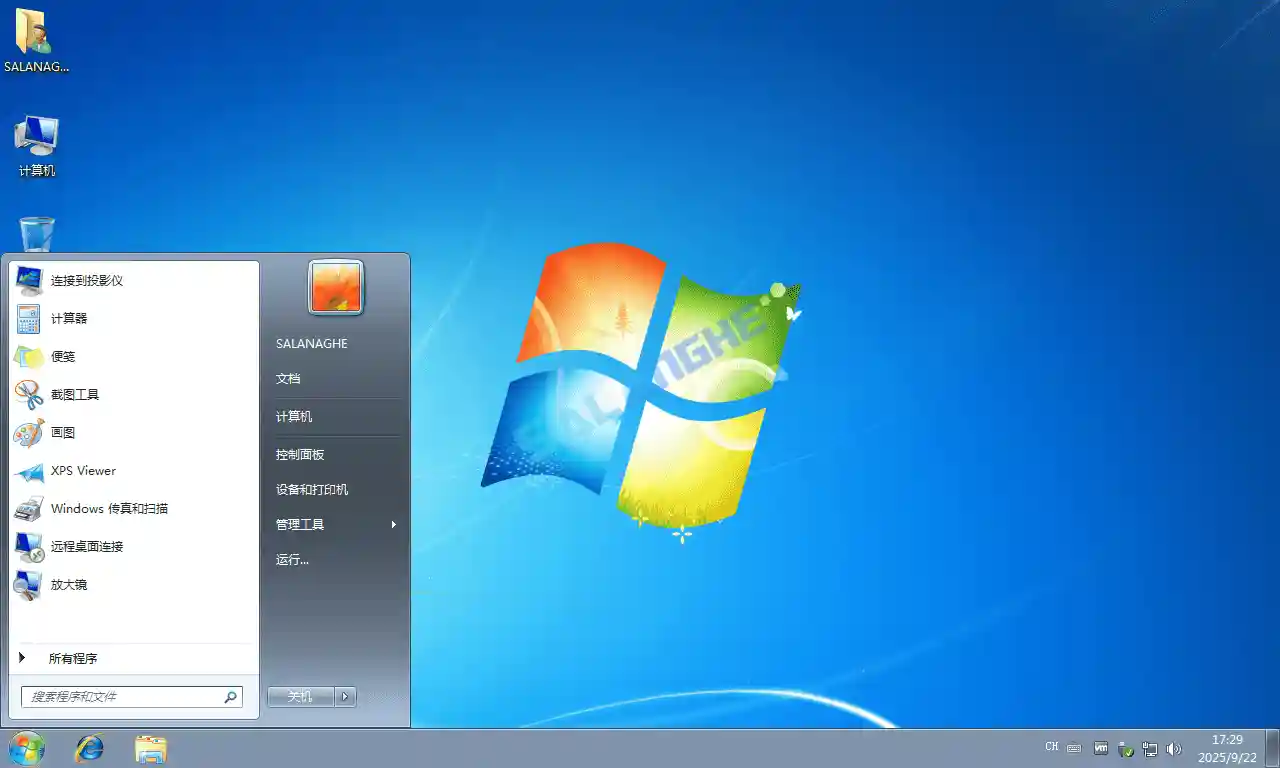The image size is (1280, 768).
Task: Open the 截图工具 (Snipping Tool)
Action: tap(77, 394)
